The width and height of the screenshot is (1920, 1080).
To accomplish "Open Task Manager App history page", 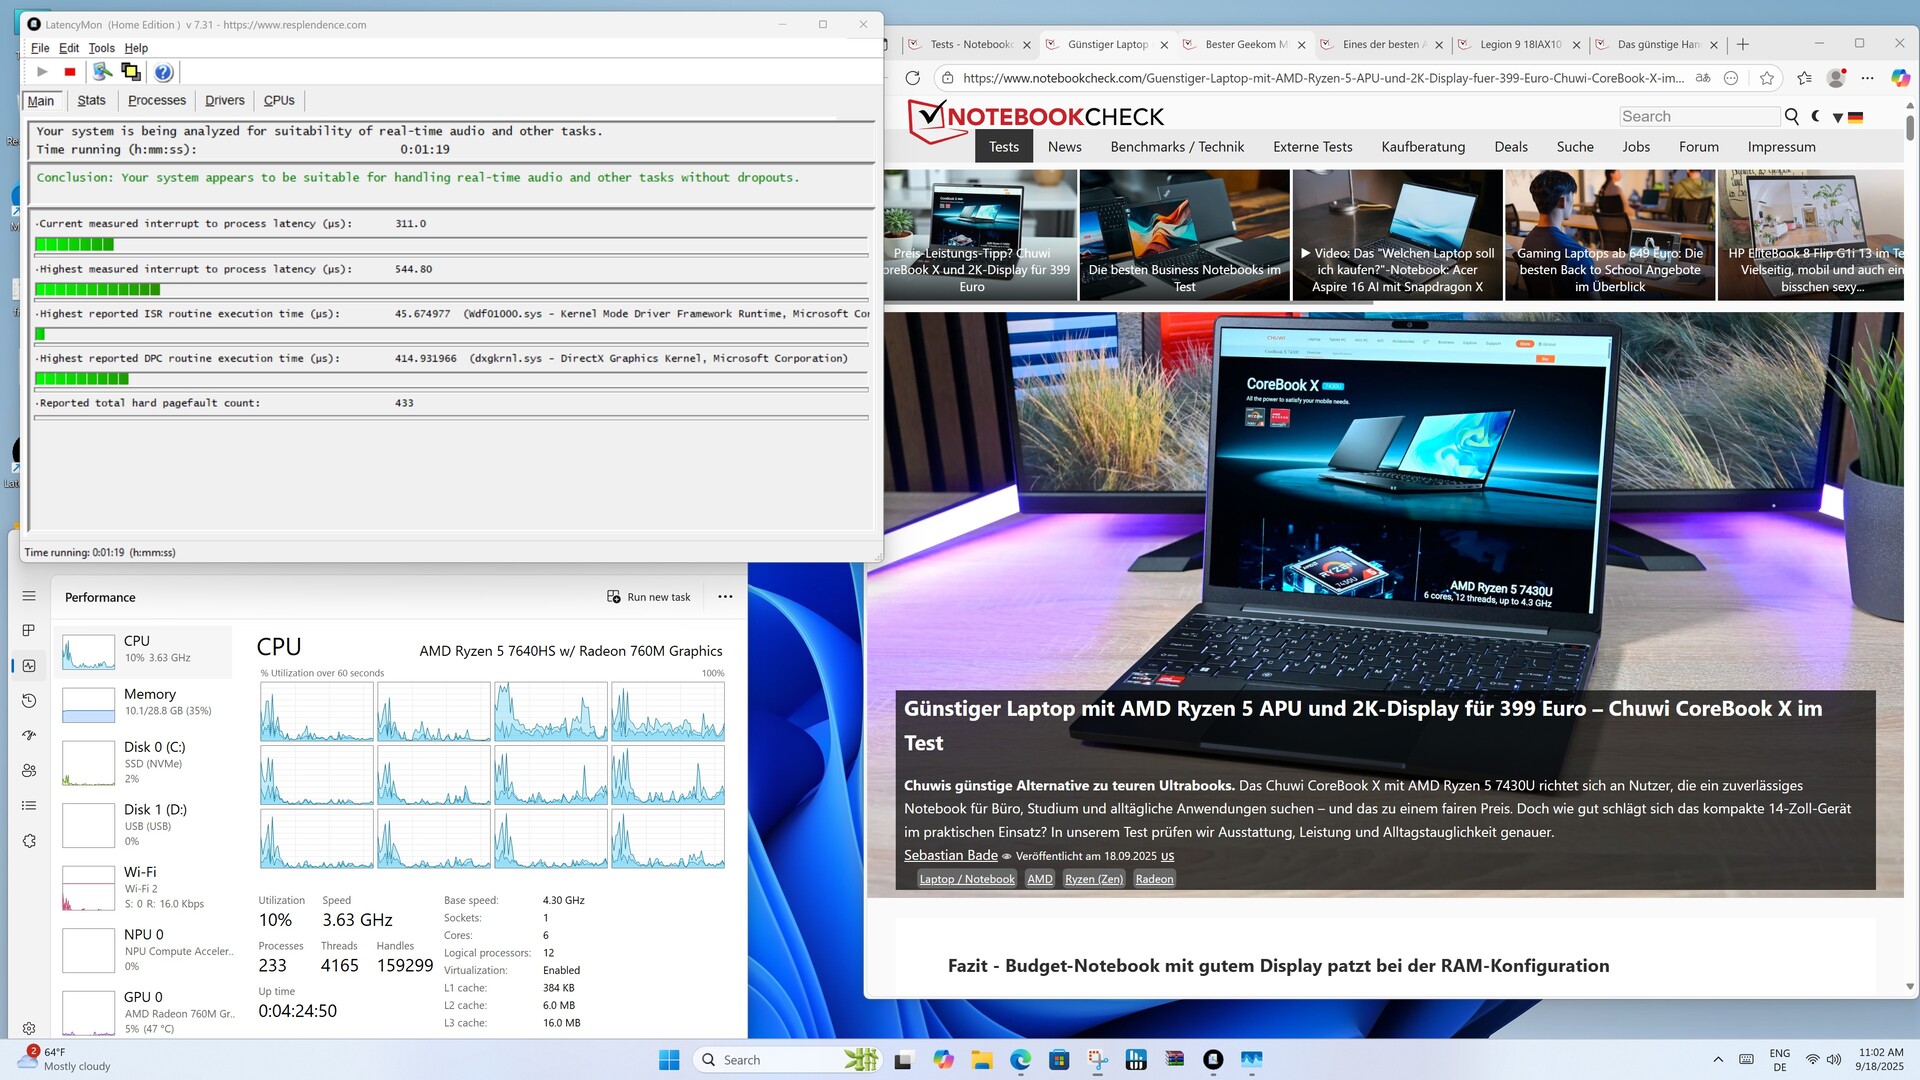I will click(x=29, y=701).
